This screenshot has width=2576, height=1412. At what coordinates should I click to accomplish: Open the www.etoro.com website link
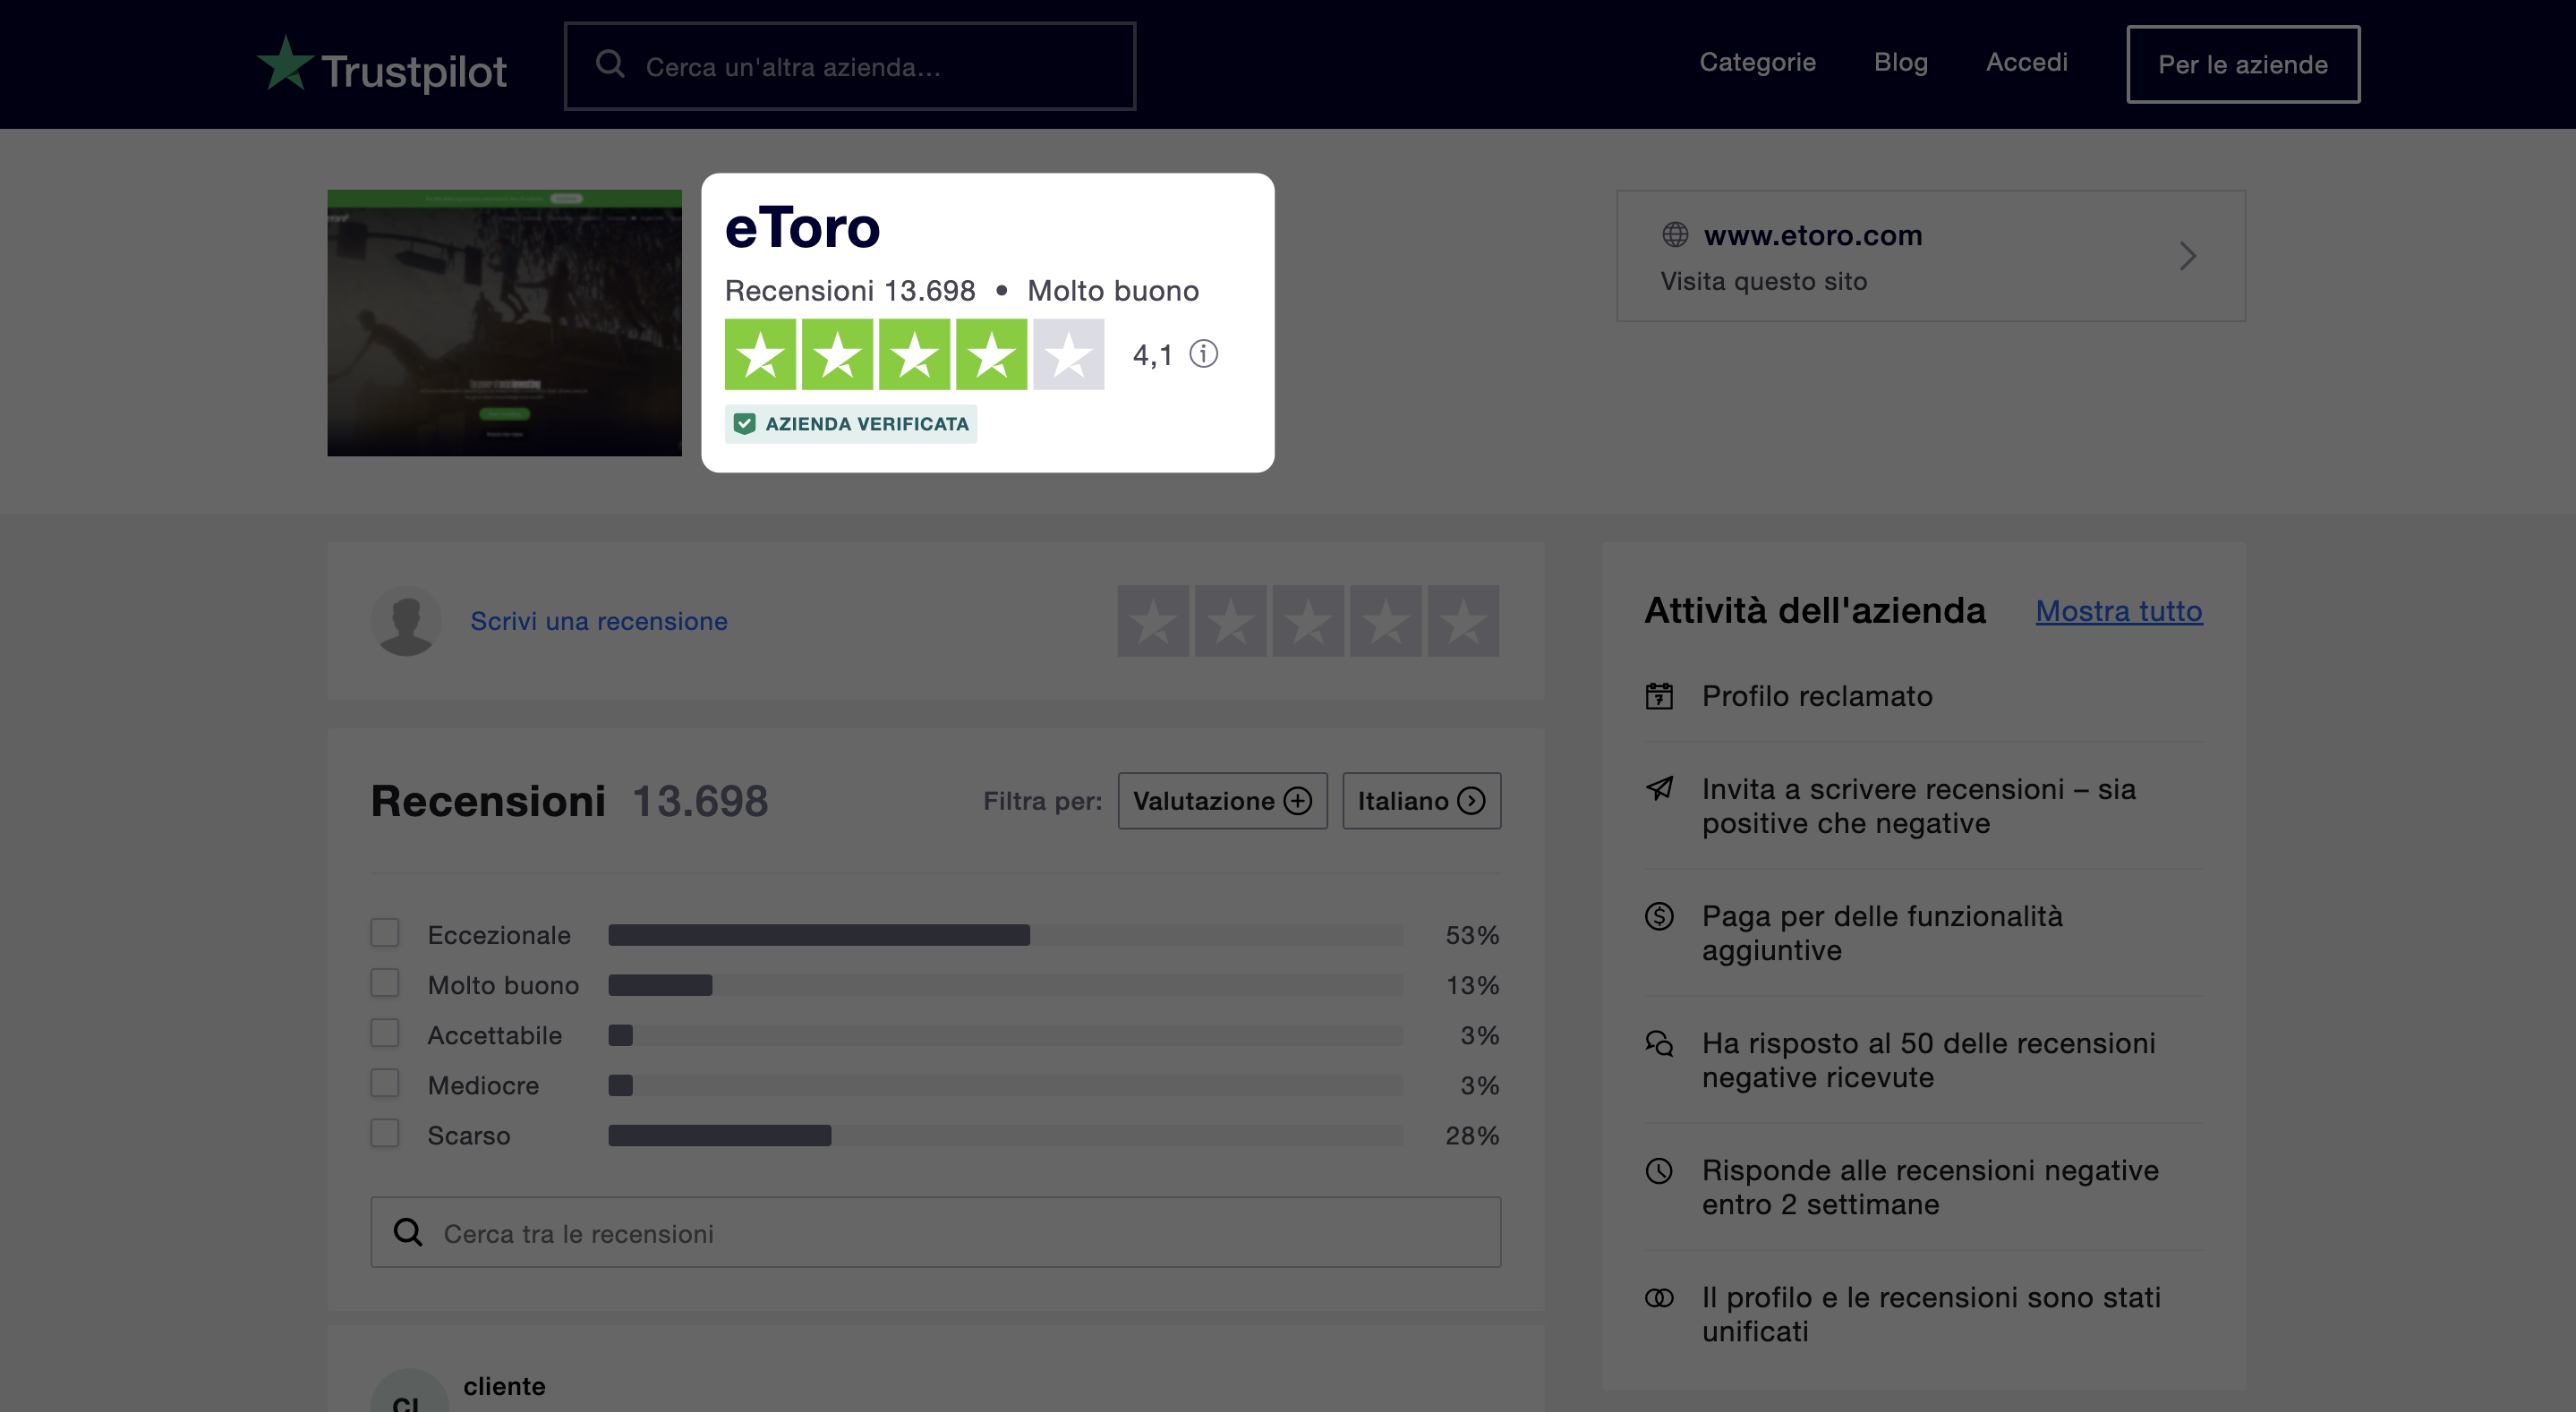point(1813,235)
